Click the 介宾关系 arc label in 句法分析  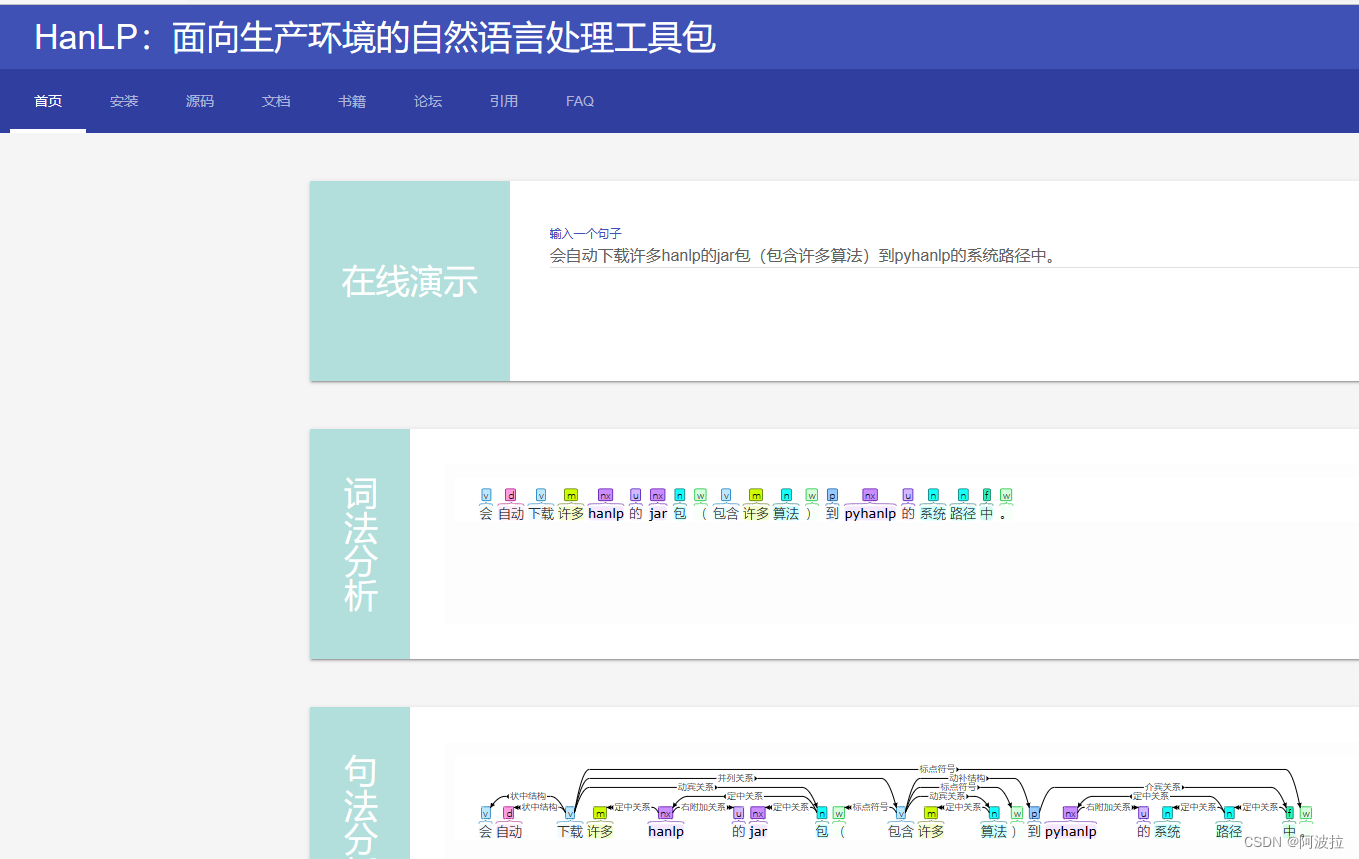pyautogui.click(x=1164, y=787)
